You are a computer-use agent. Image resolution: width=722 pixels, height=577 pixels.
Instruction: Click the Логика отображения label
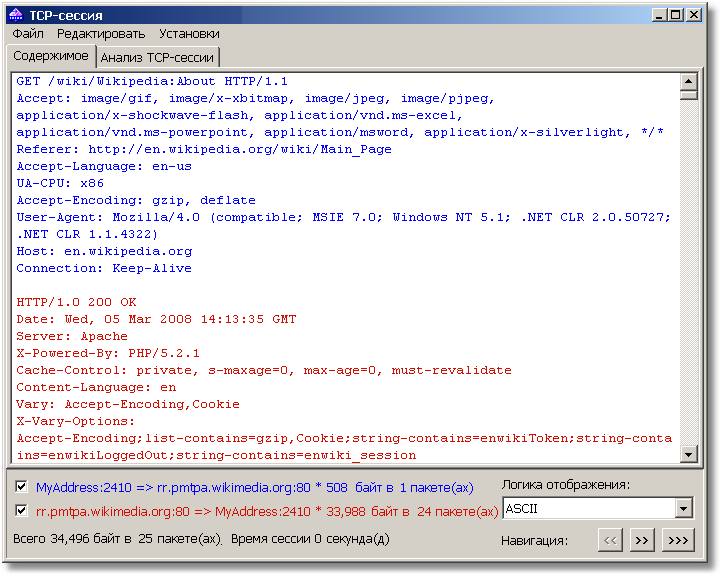566,484
